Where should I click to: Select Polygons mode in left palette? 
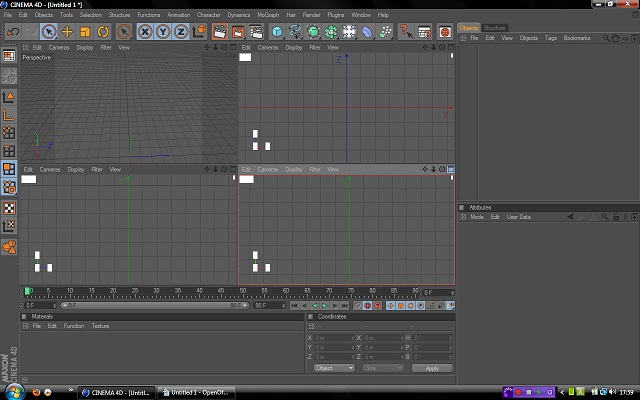pos(9,169)
